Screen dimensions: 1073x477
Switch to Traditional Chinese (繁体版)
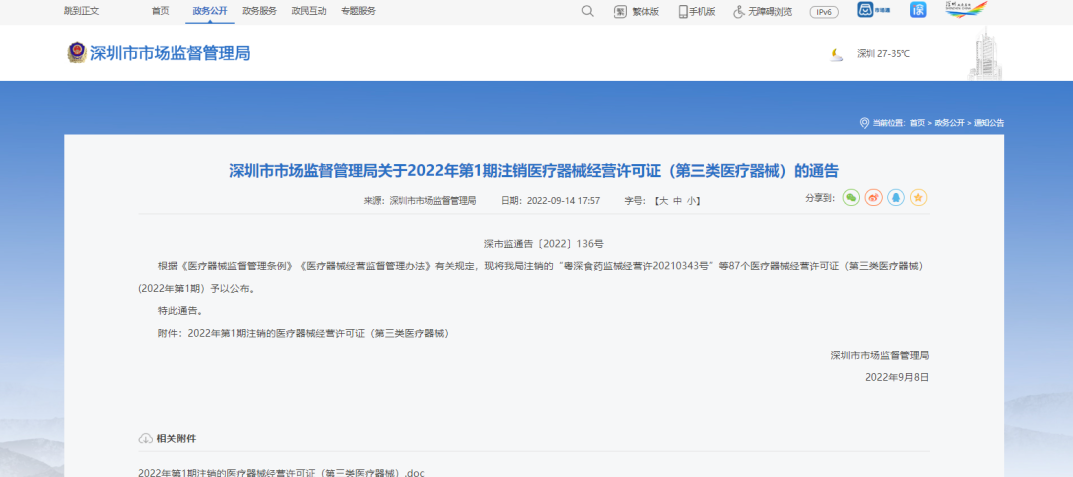point(636,11)
